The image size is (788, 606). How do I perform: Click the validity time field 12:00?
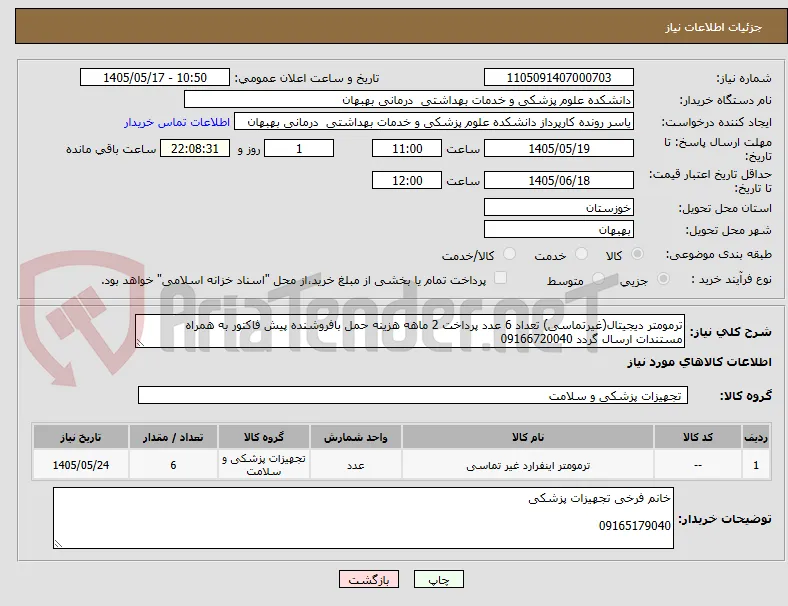click(x=407, y=180)
